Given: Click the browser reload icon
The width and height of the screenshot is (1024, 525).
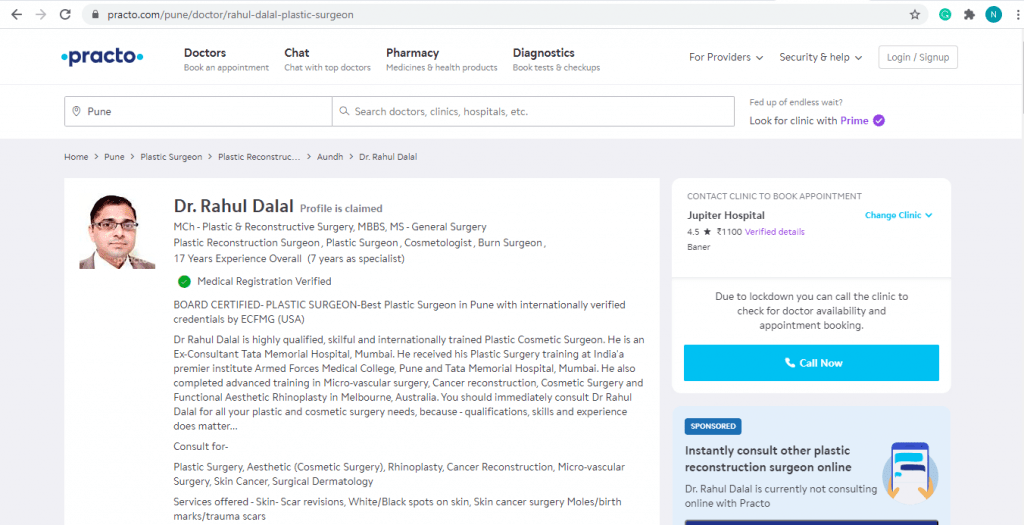Looking at the screenshot, I should (x=65, y=15).
